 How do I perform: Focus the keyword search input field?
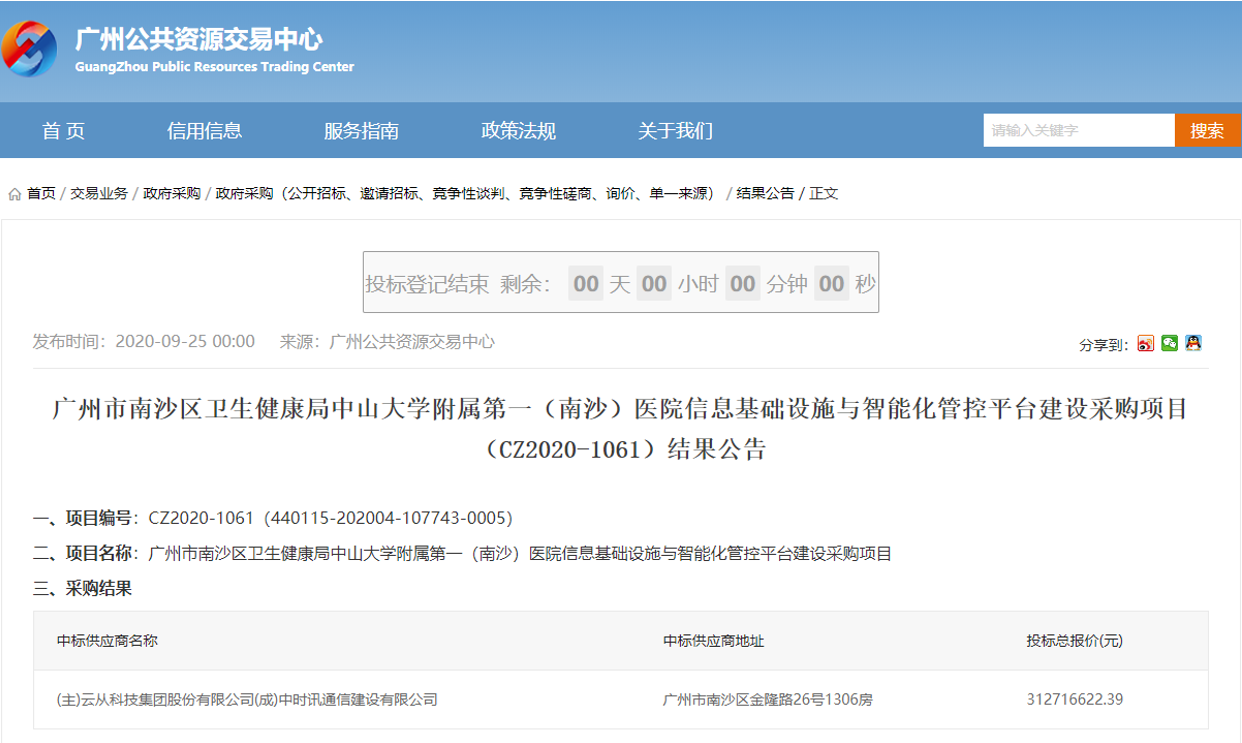(x=1079, y=130)
